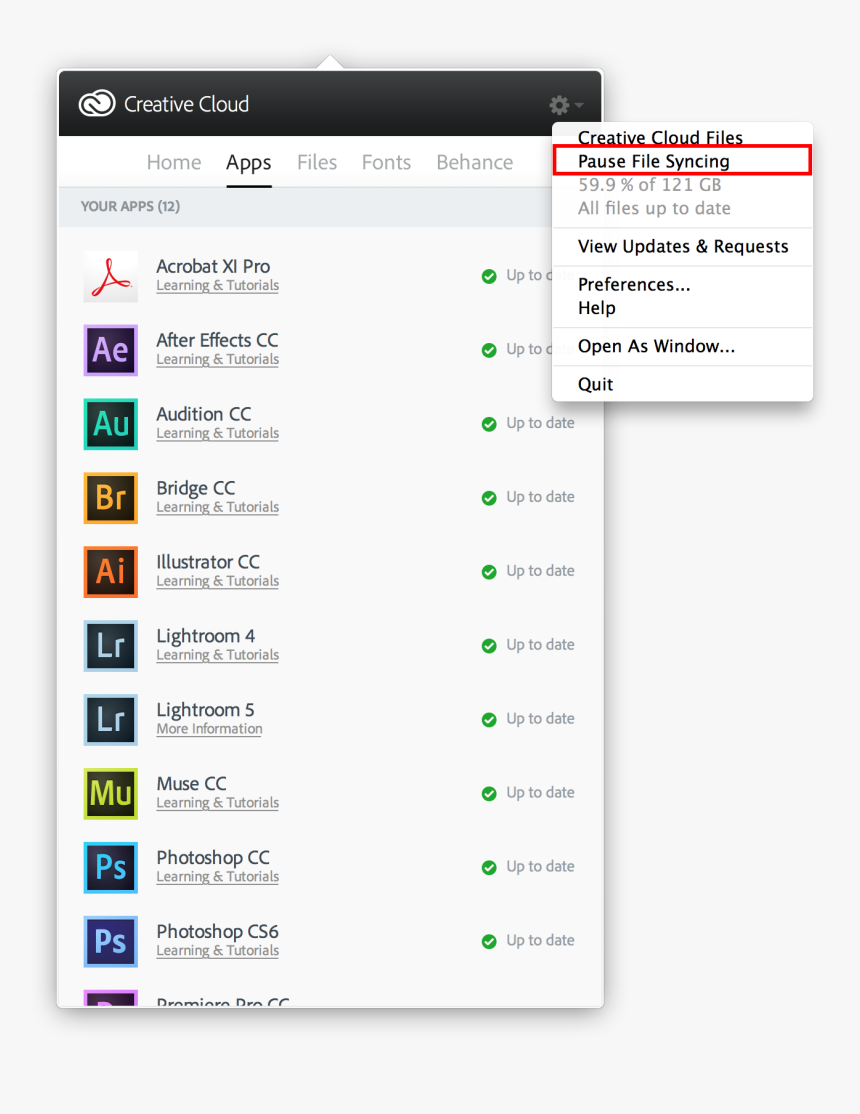Click green checkmark beside Lightroom 4
Screen dimensions: 860x1114
(x=489, y=646)
